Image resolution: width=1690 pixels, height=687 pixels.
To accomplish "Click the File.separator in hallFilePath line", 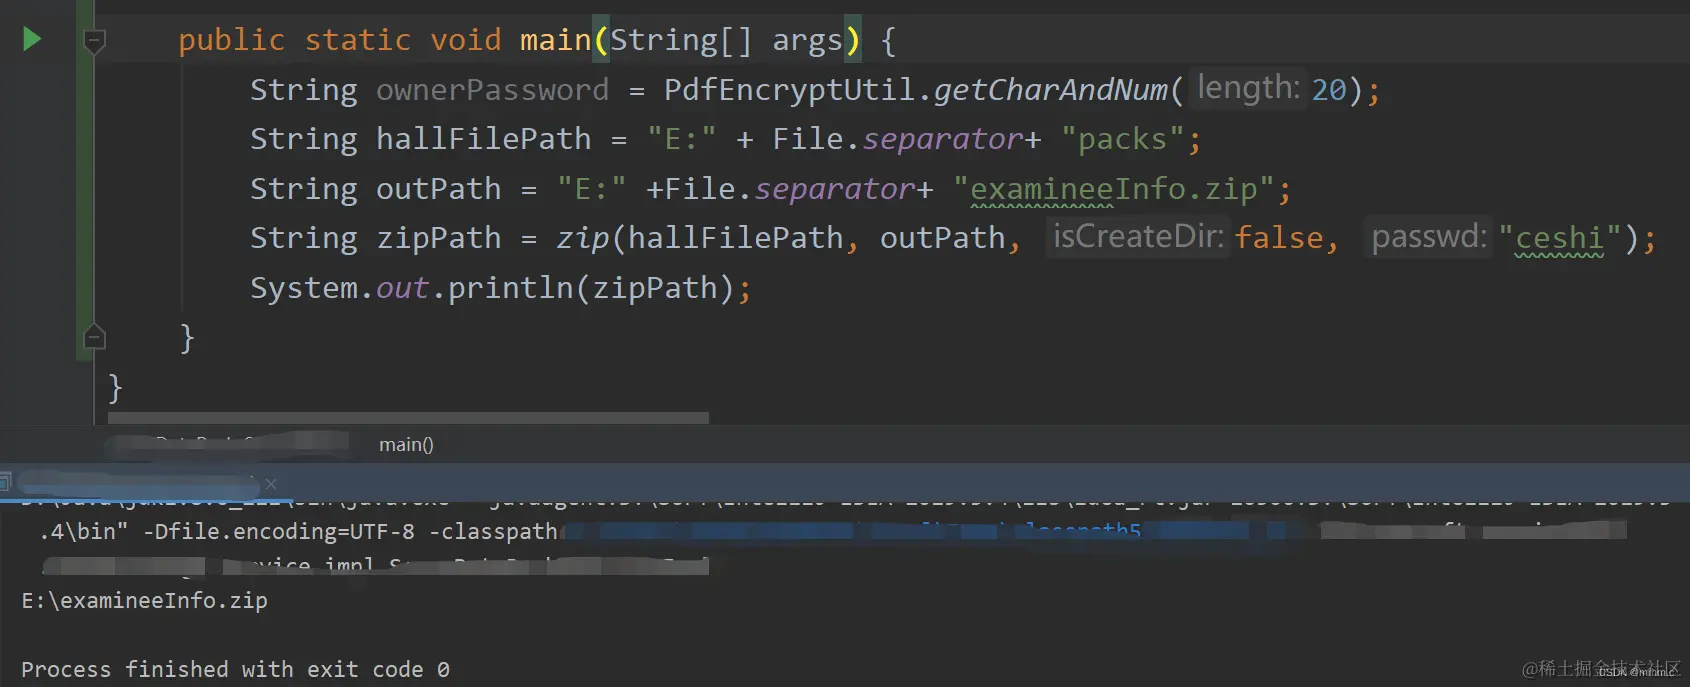I will (897, 139).
